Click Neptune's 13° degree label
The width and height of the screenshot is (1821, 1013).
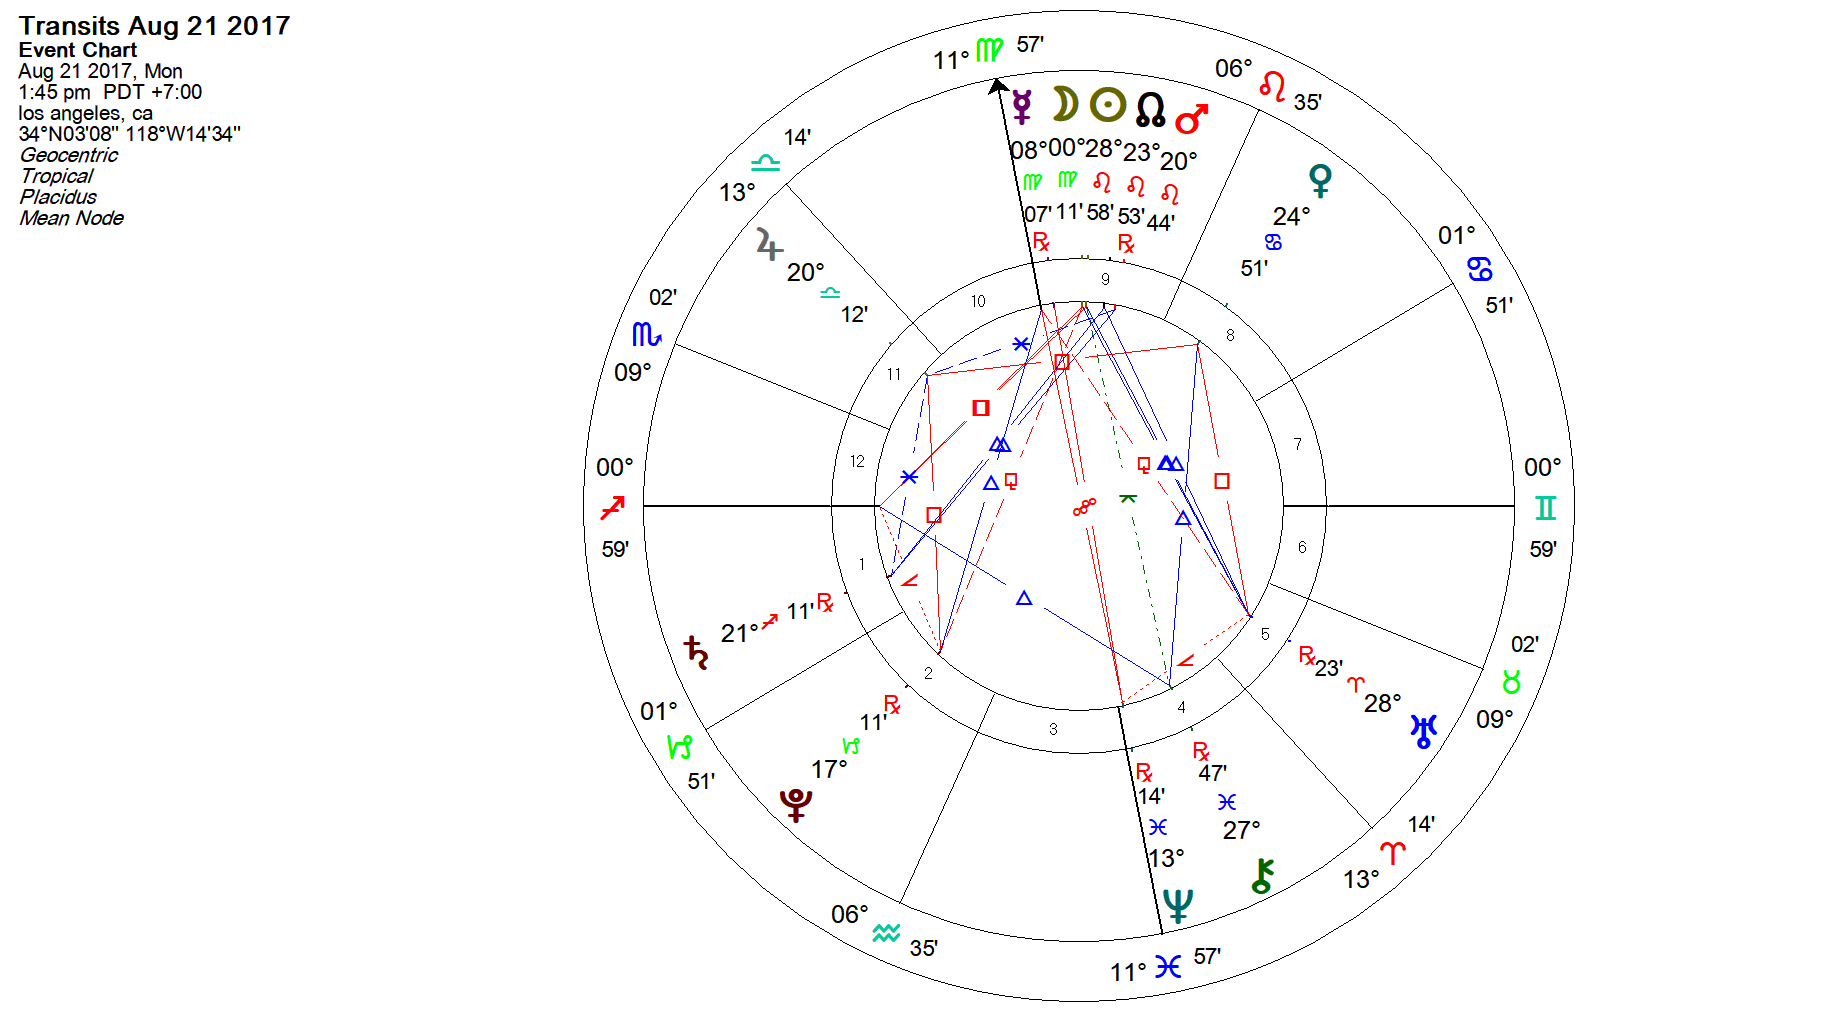[x=1166, y=858]
